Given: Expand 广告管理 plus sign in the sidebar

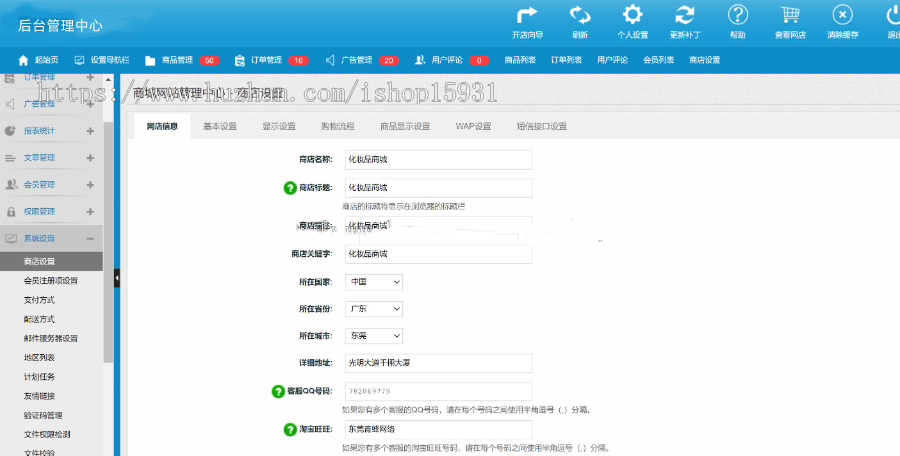Looking at the screenshot, I should tap(90, 104).
